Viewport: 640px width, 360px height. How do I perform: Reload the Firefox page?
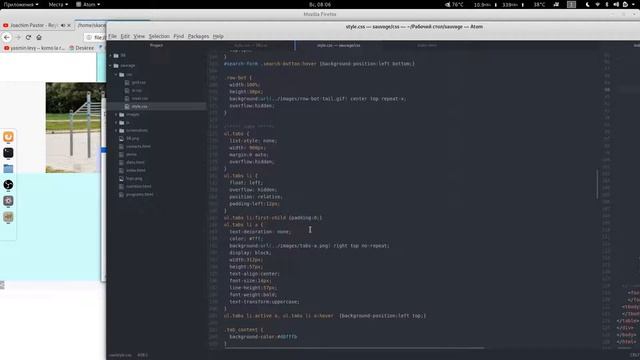[x=28, y=37]
